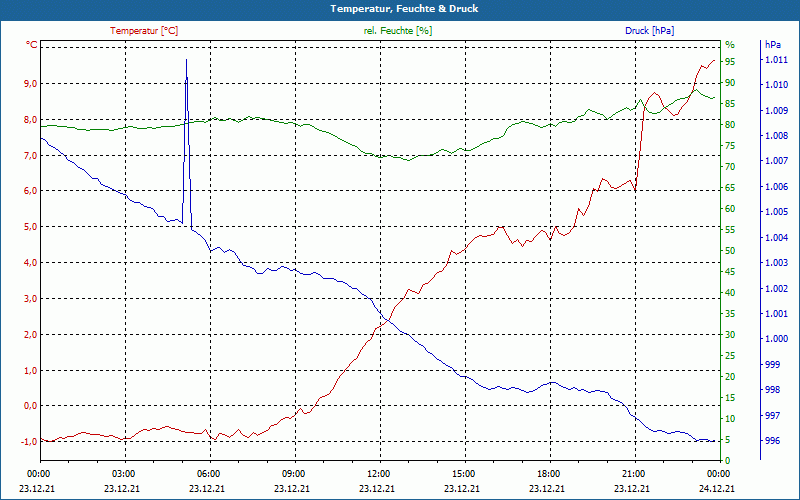
Task: Click the '996' pressure axis value
Action: 772,441
